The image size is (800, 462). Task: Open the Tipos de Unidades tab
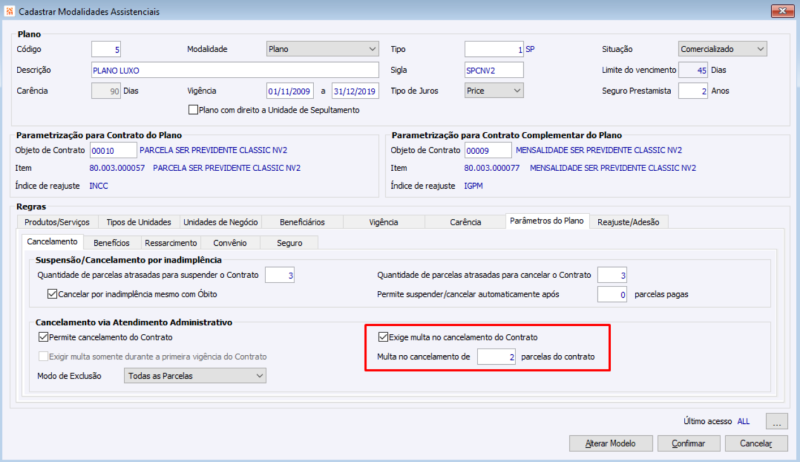(x=138, y=222)
